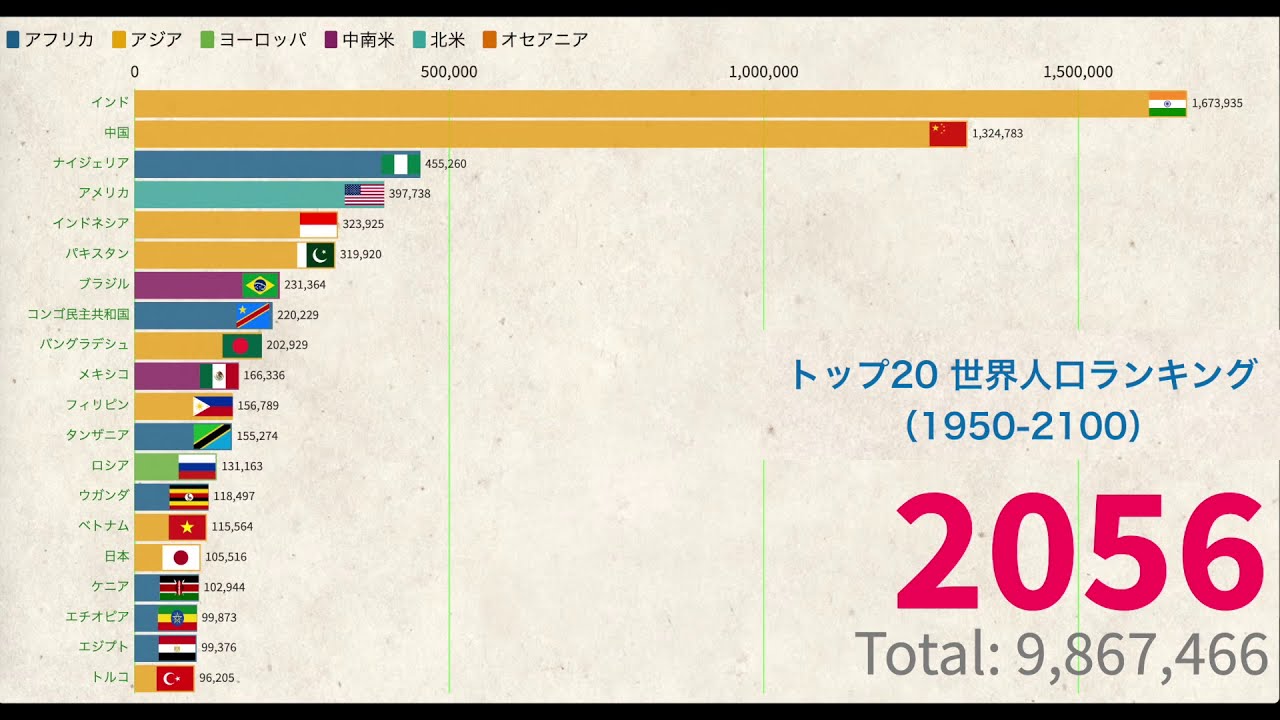
Task: Click the 1,000,000 axis tick label
Action: click(764, 72)
